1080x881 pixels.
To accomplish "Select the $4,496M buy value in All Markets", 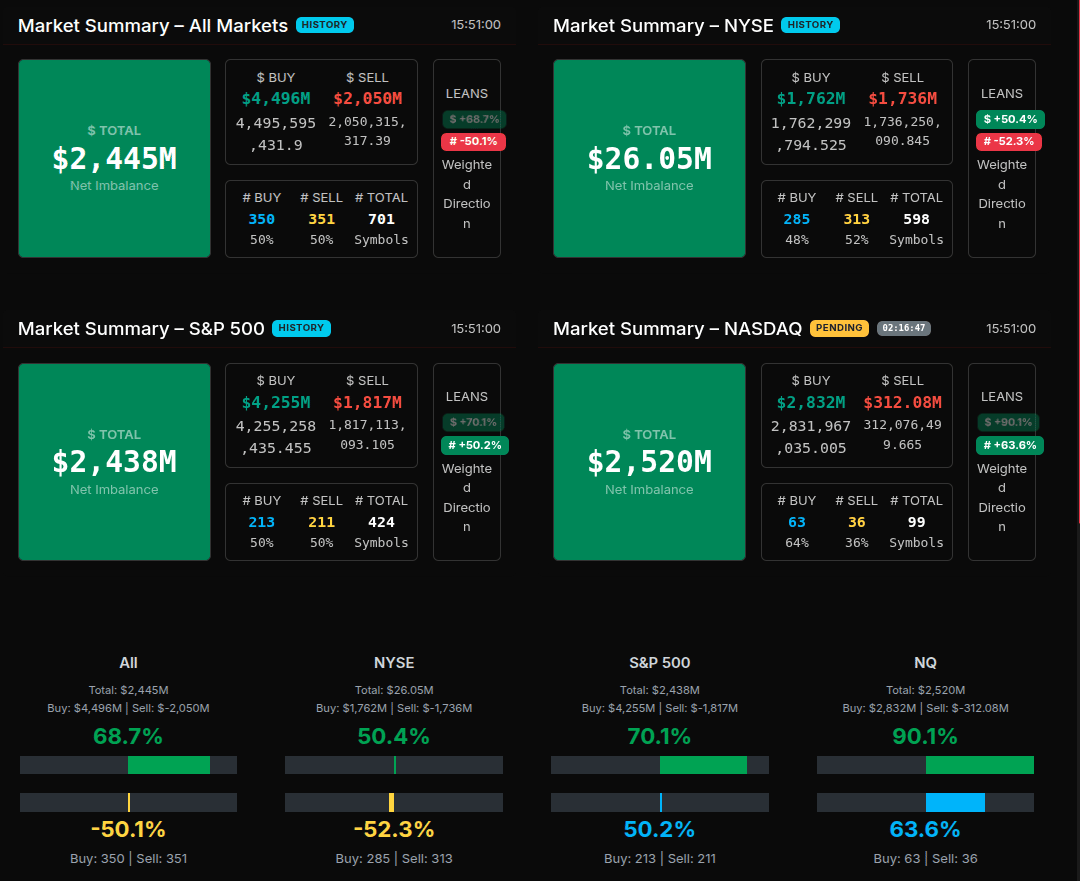I will click(x=276, y=98).
